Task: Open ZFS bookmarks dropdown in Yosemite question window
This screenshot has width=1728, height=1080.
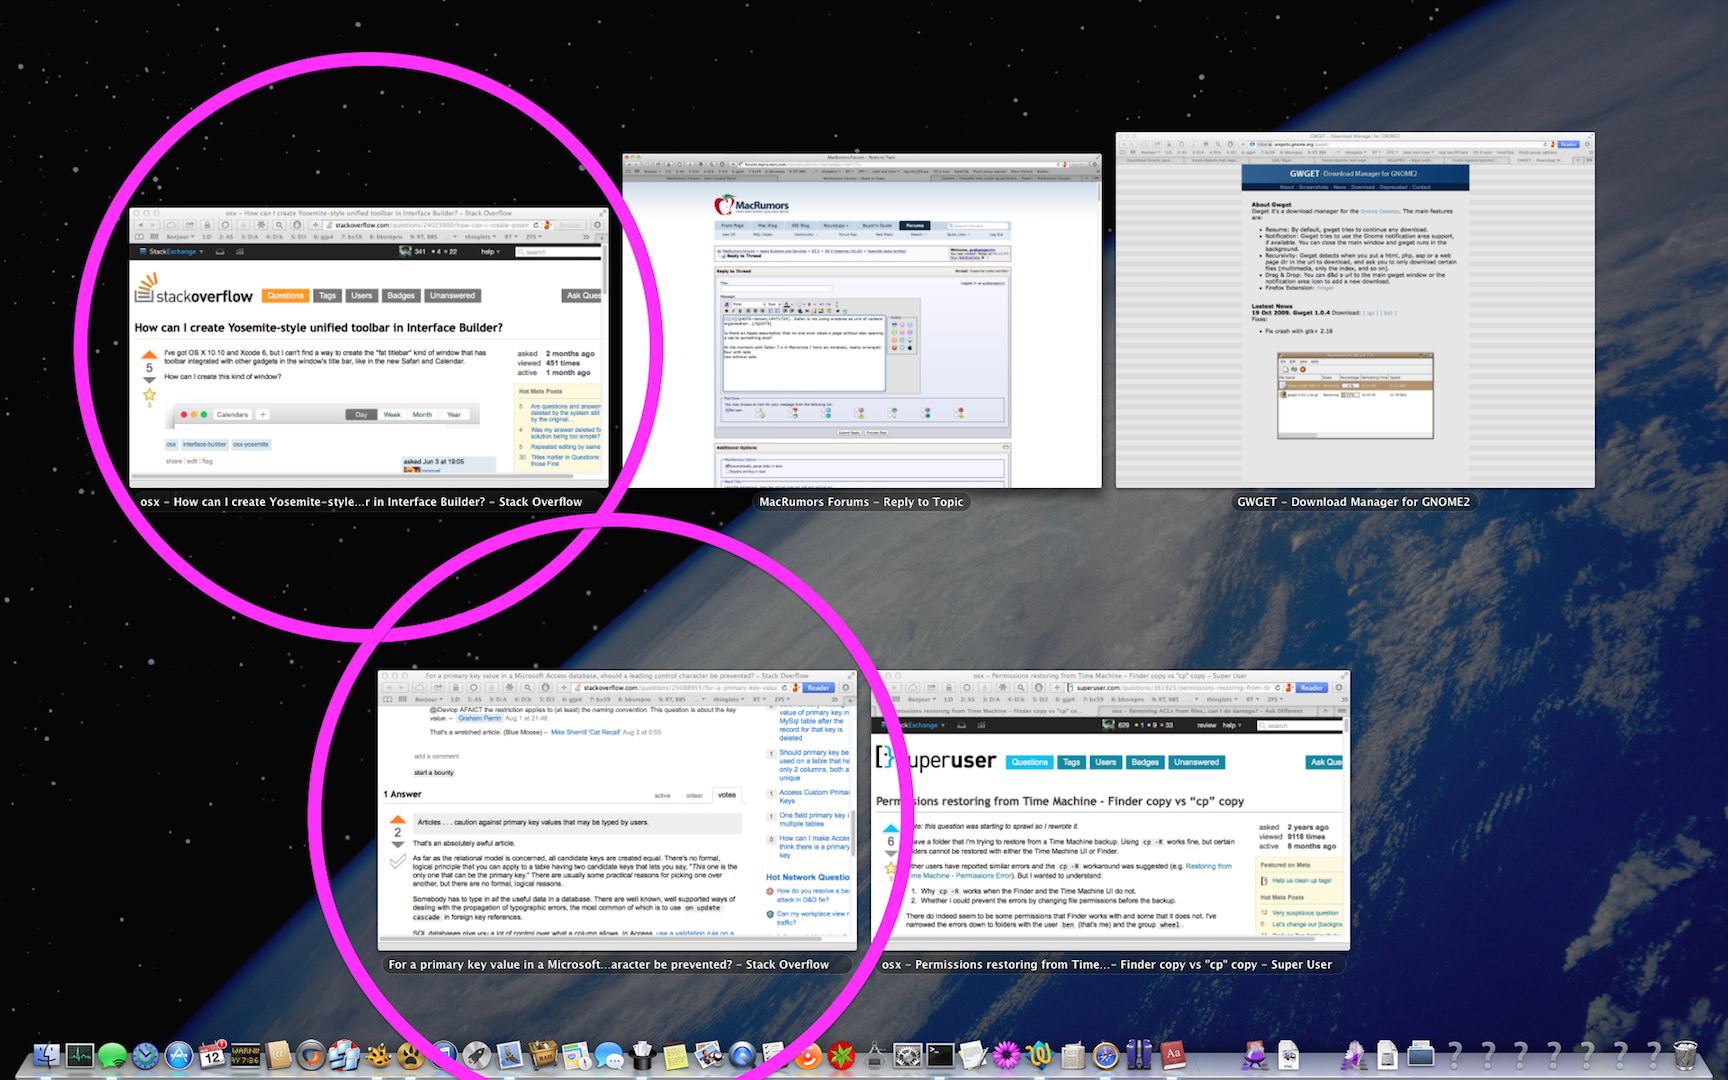Action: (534, 237)
